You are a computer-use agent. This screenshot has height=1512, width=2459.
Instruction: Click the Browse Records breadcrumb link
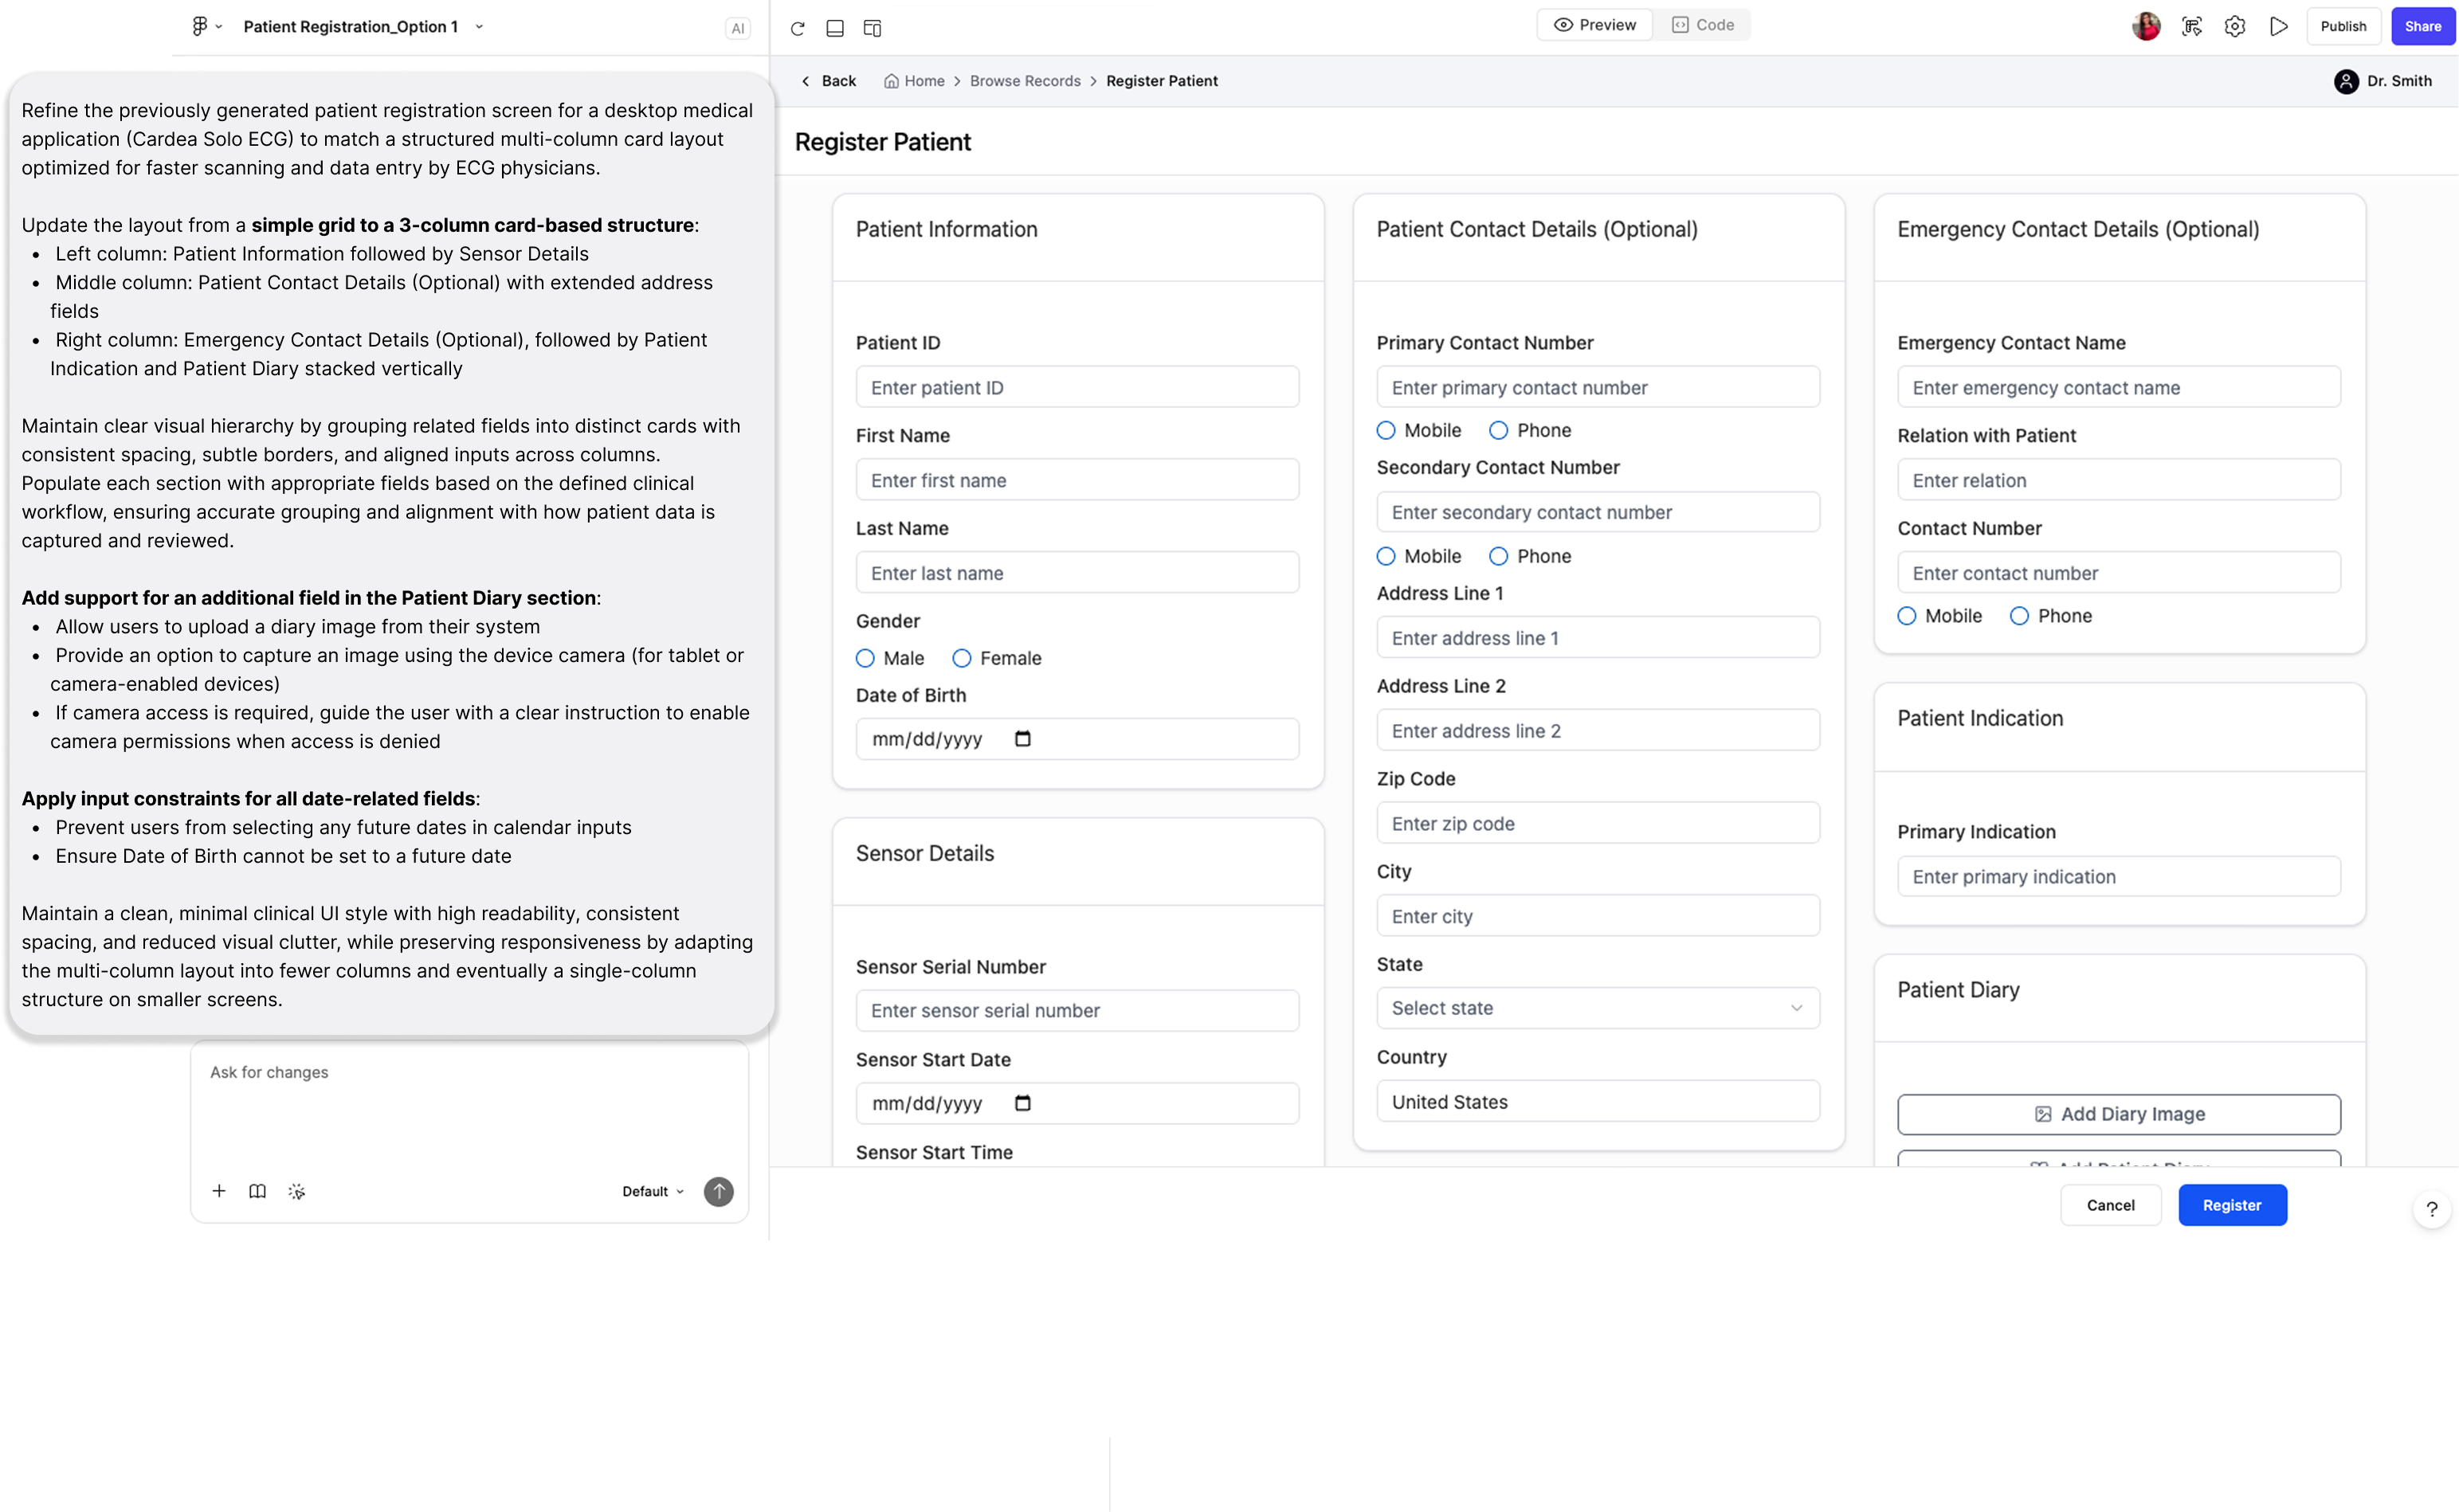pyautogui.click(x=1025, y=81)
